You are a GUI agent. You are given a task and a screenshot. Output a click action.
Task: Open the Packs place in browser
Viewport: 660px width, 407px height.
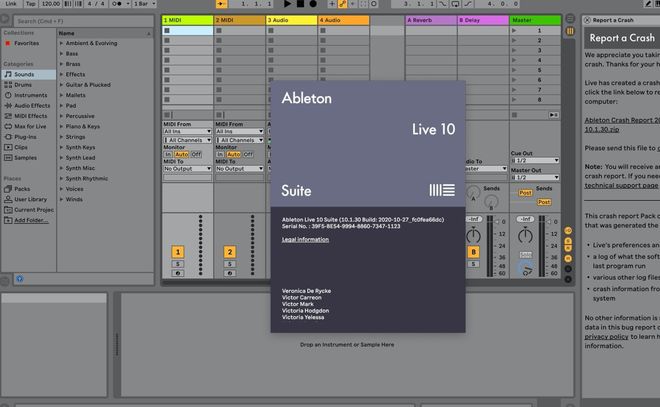point(22,188)
